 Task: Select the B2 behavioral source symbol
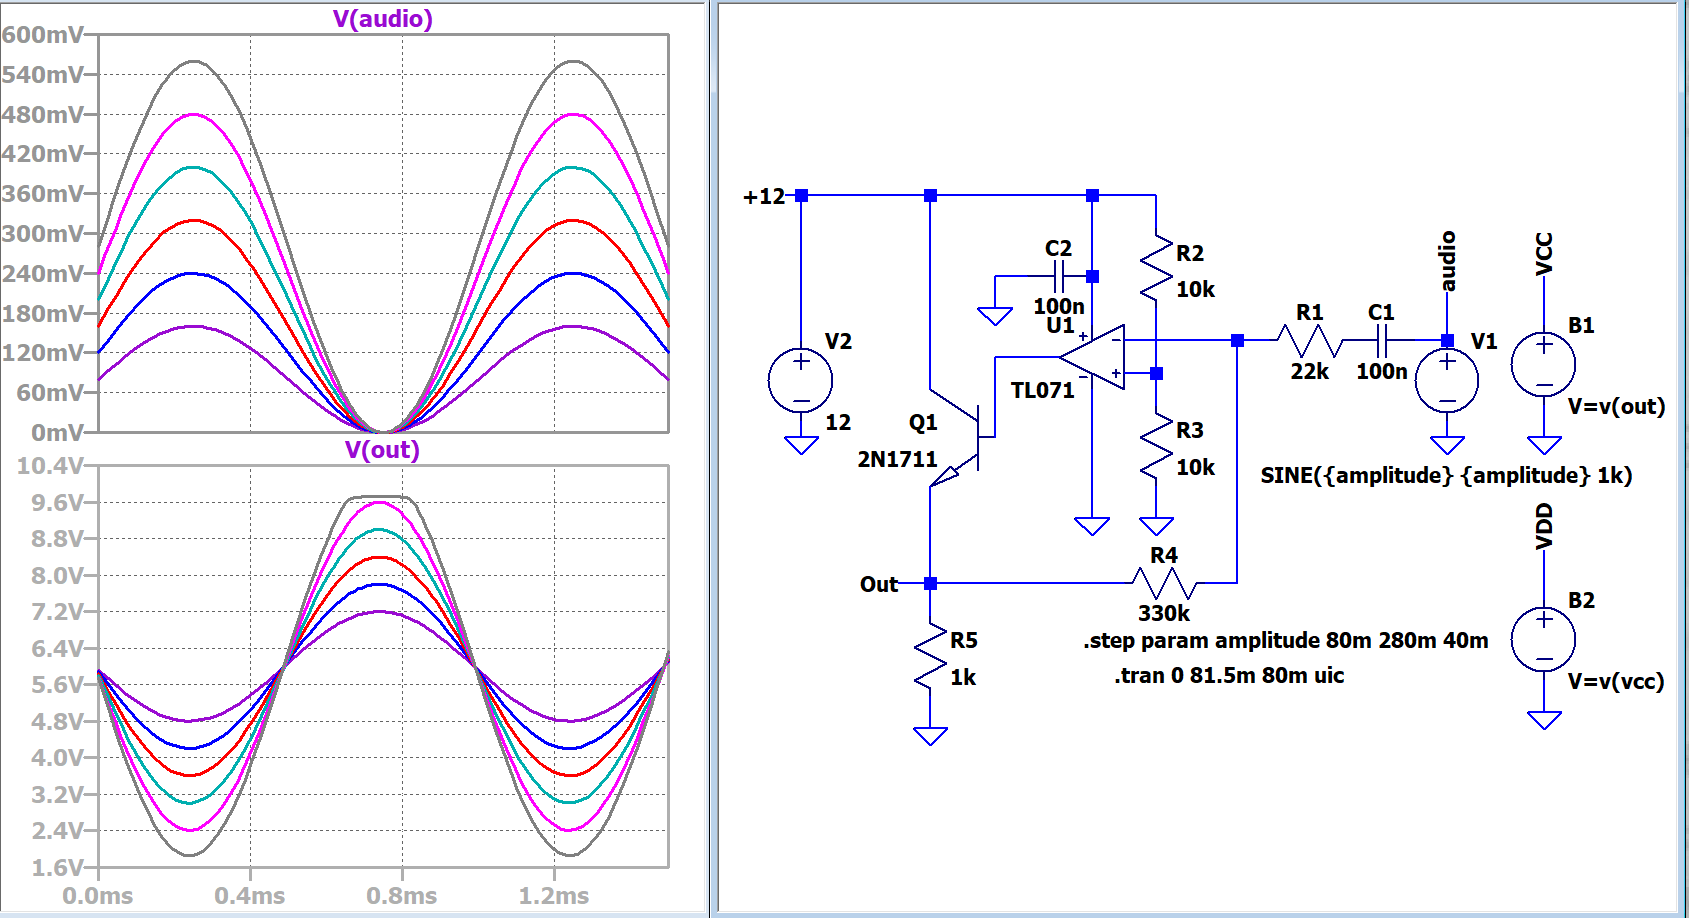point(1543,640)
